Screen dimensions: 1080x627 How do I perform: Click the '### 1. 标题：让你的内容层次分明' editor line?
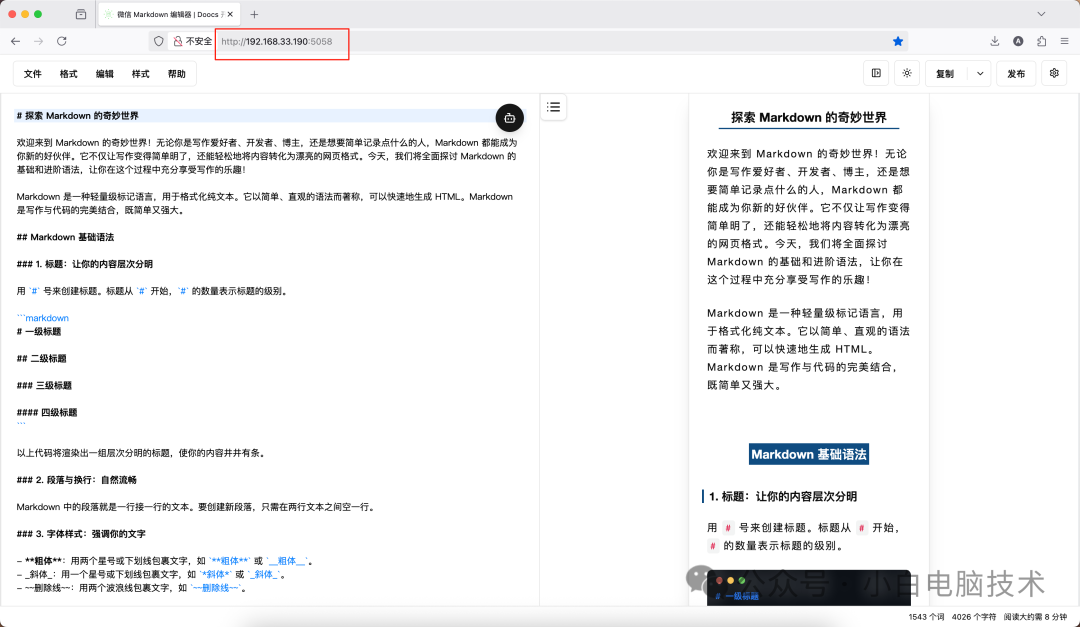click(x=85, y=264)
